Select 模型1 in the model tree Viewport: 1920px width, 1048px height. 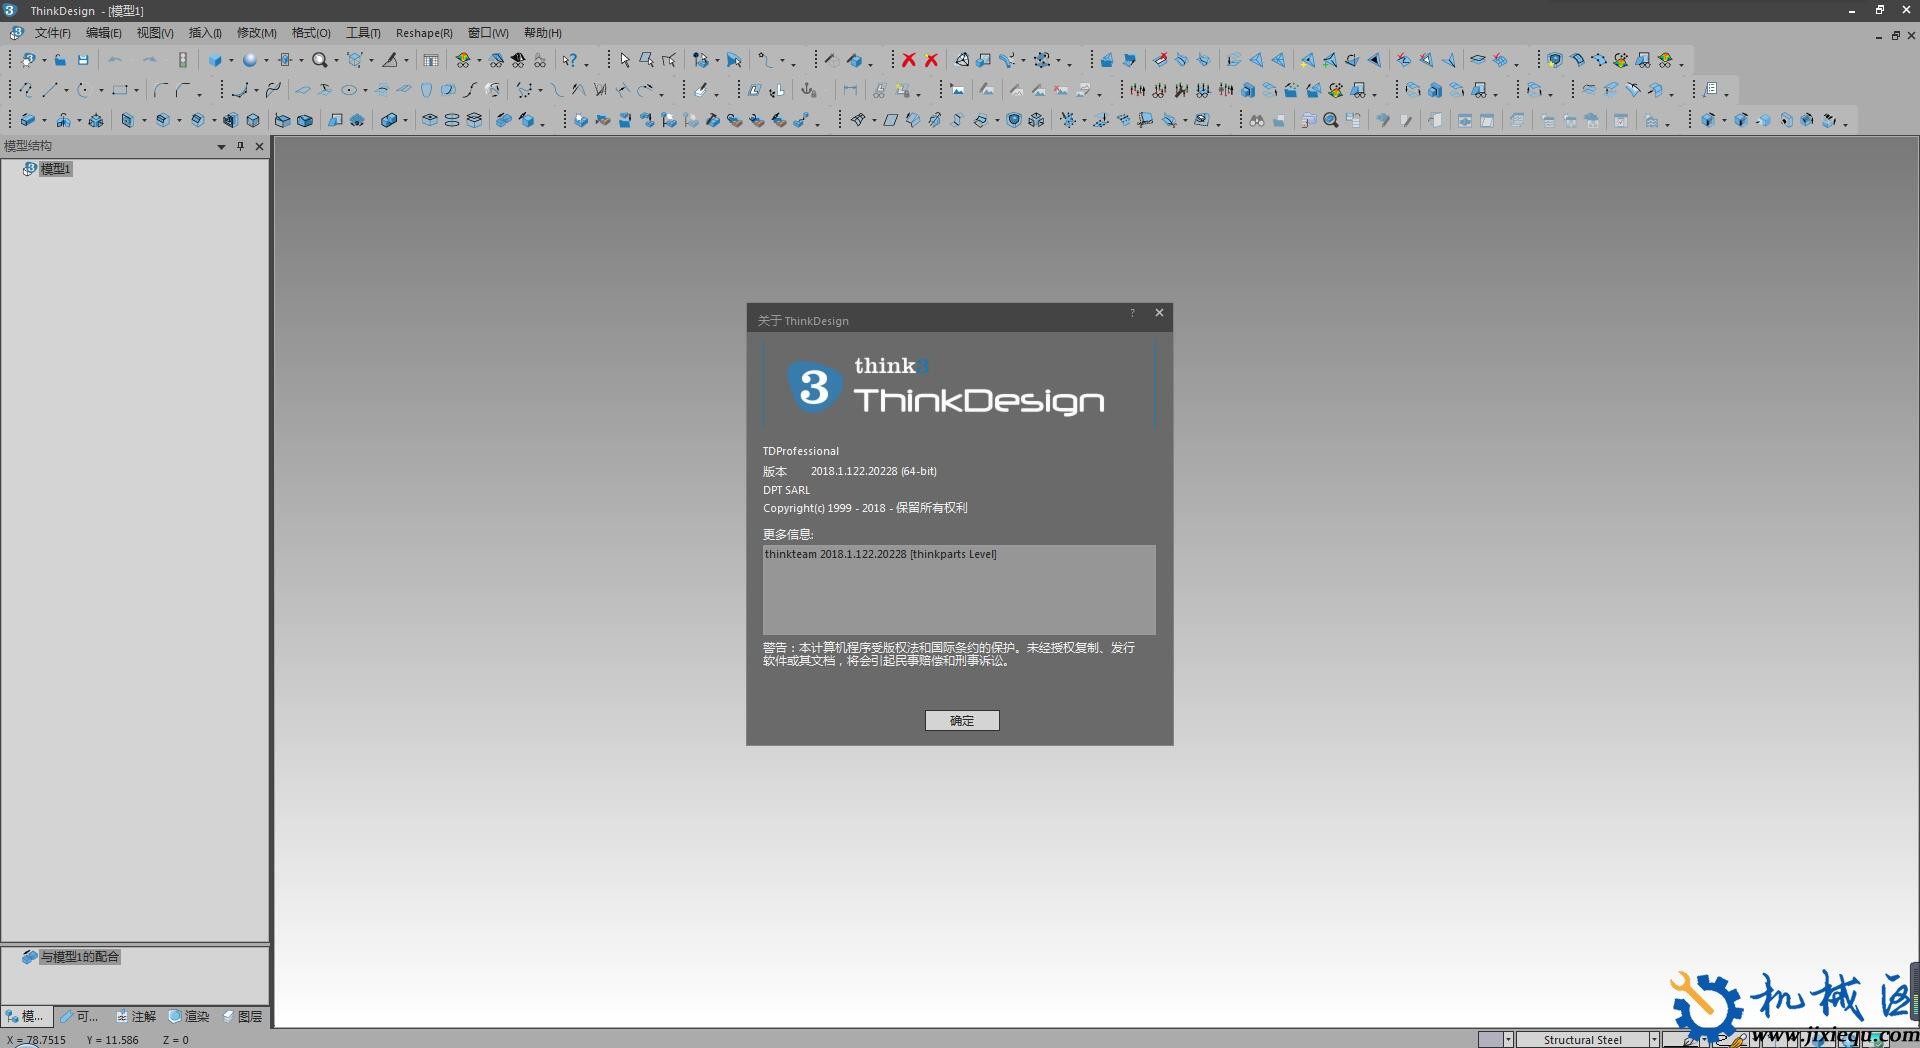tap(56, 168)
